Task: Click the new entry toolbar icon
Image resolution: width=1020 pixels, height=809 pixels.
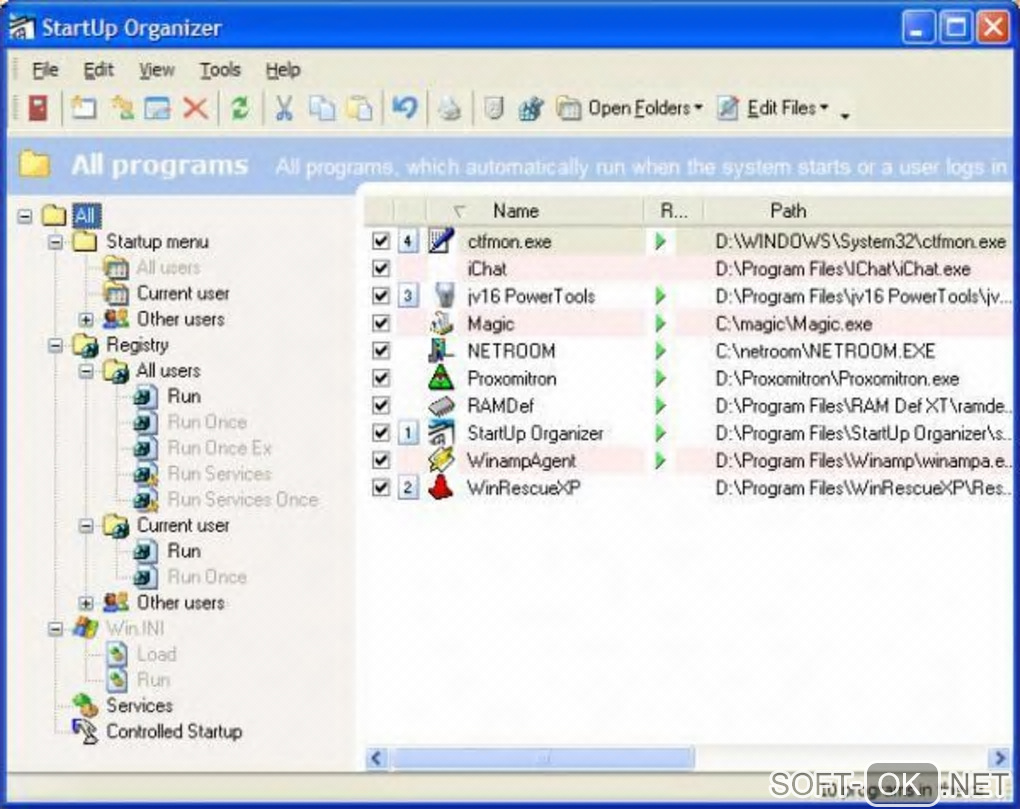Action: pos(84,108)
